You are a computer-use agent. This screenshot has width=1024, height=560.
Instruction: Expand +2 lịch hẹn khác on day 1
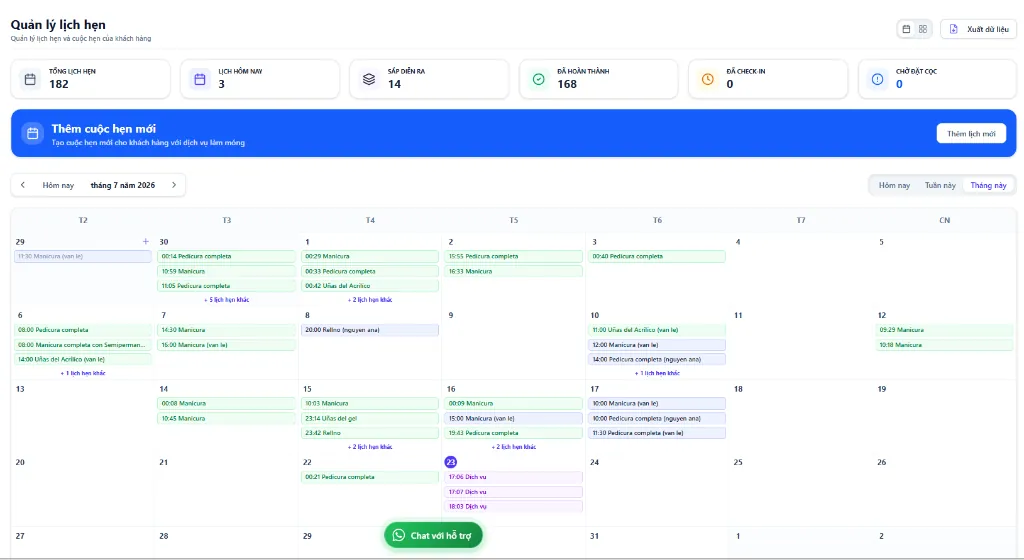[370, 300]
